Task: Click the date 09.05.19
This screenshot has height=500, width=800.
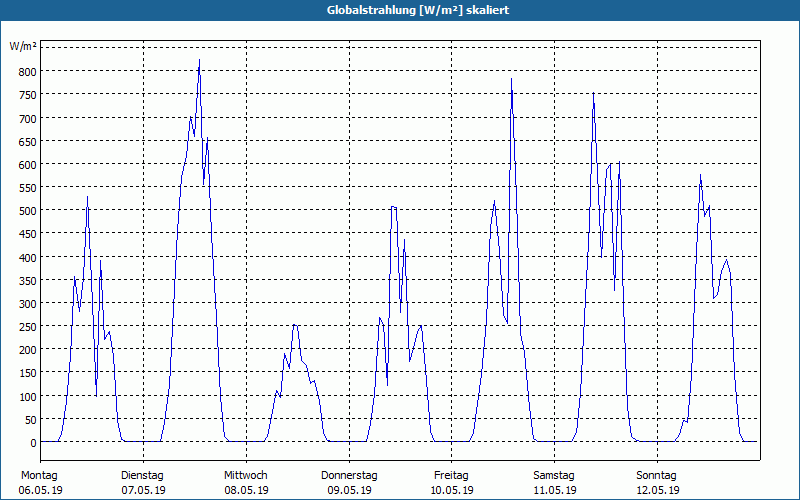Action: pyautogui.click(x=349, y=490)
